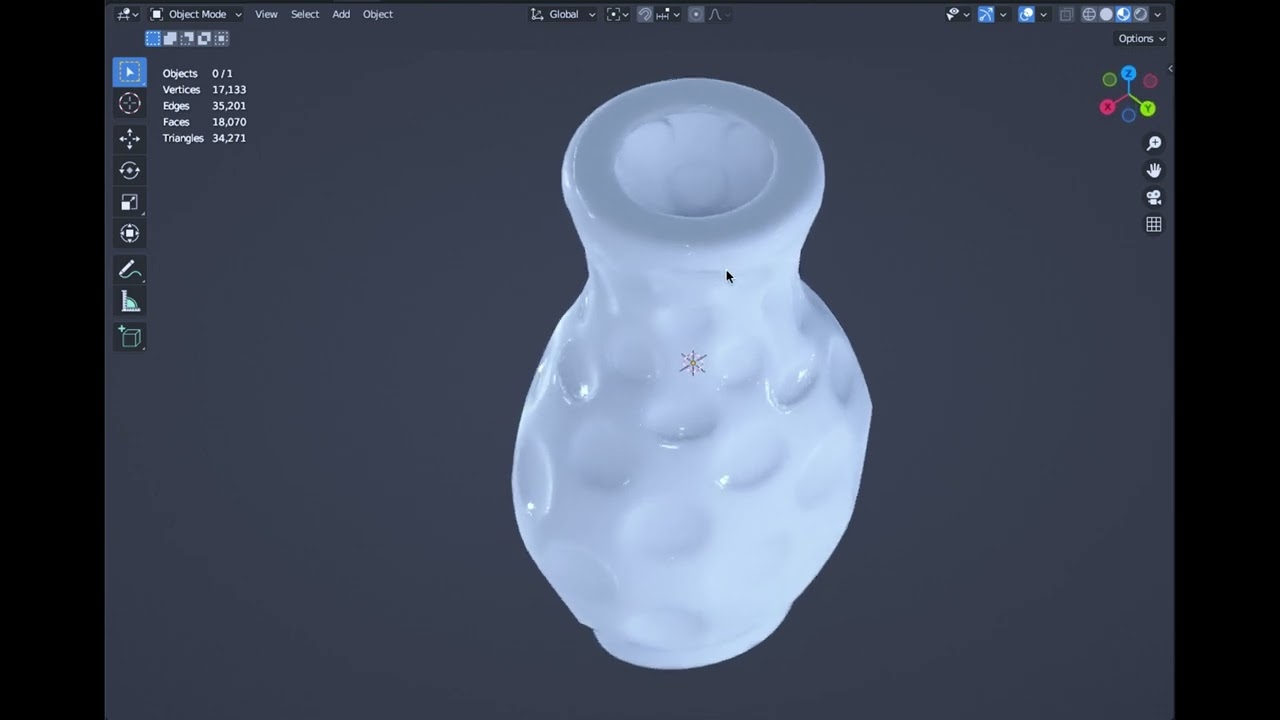
Task: Align view to X axis on gizmo
Action: click(1107, 107)
